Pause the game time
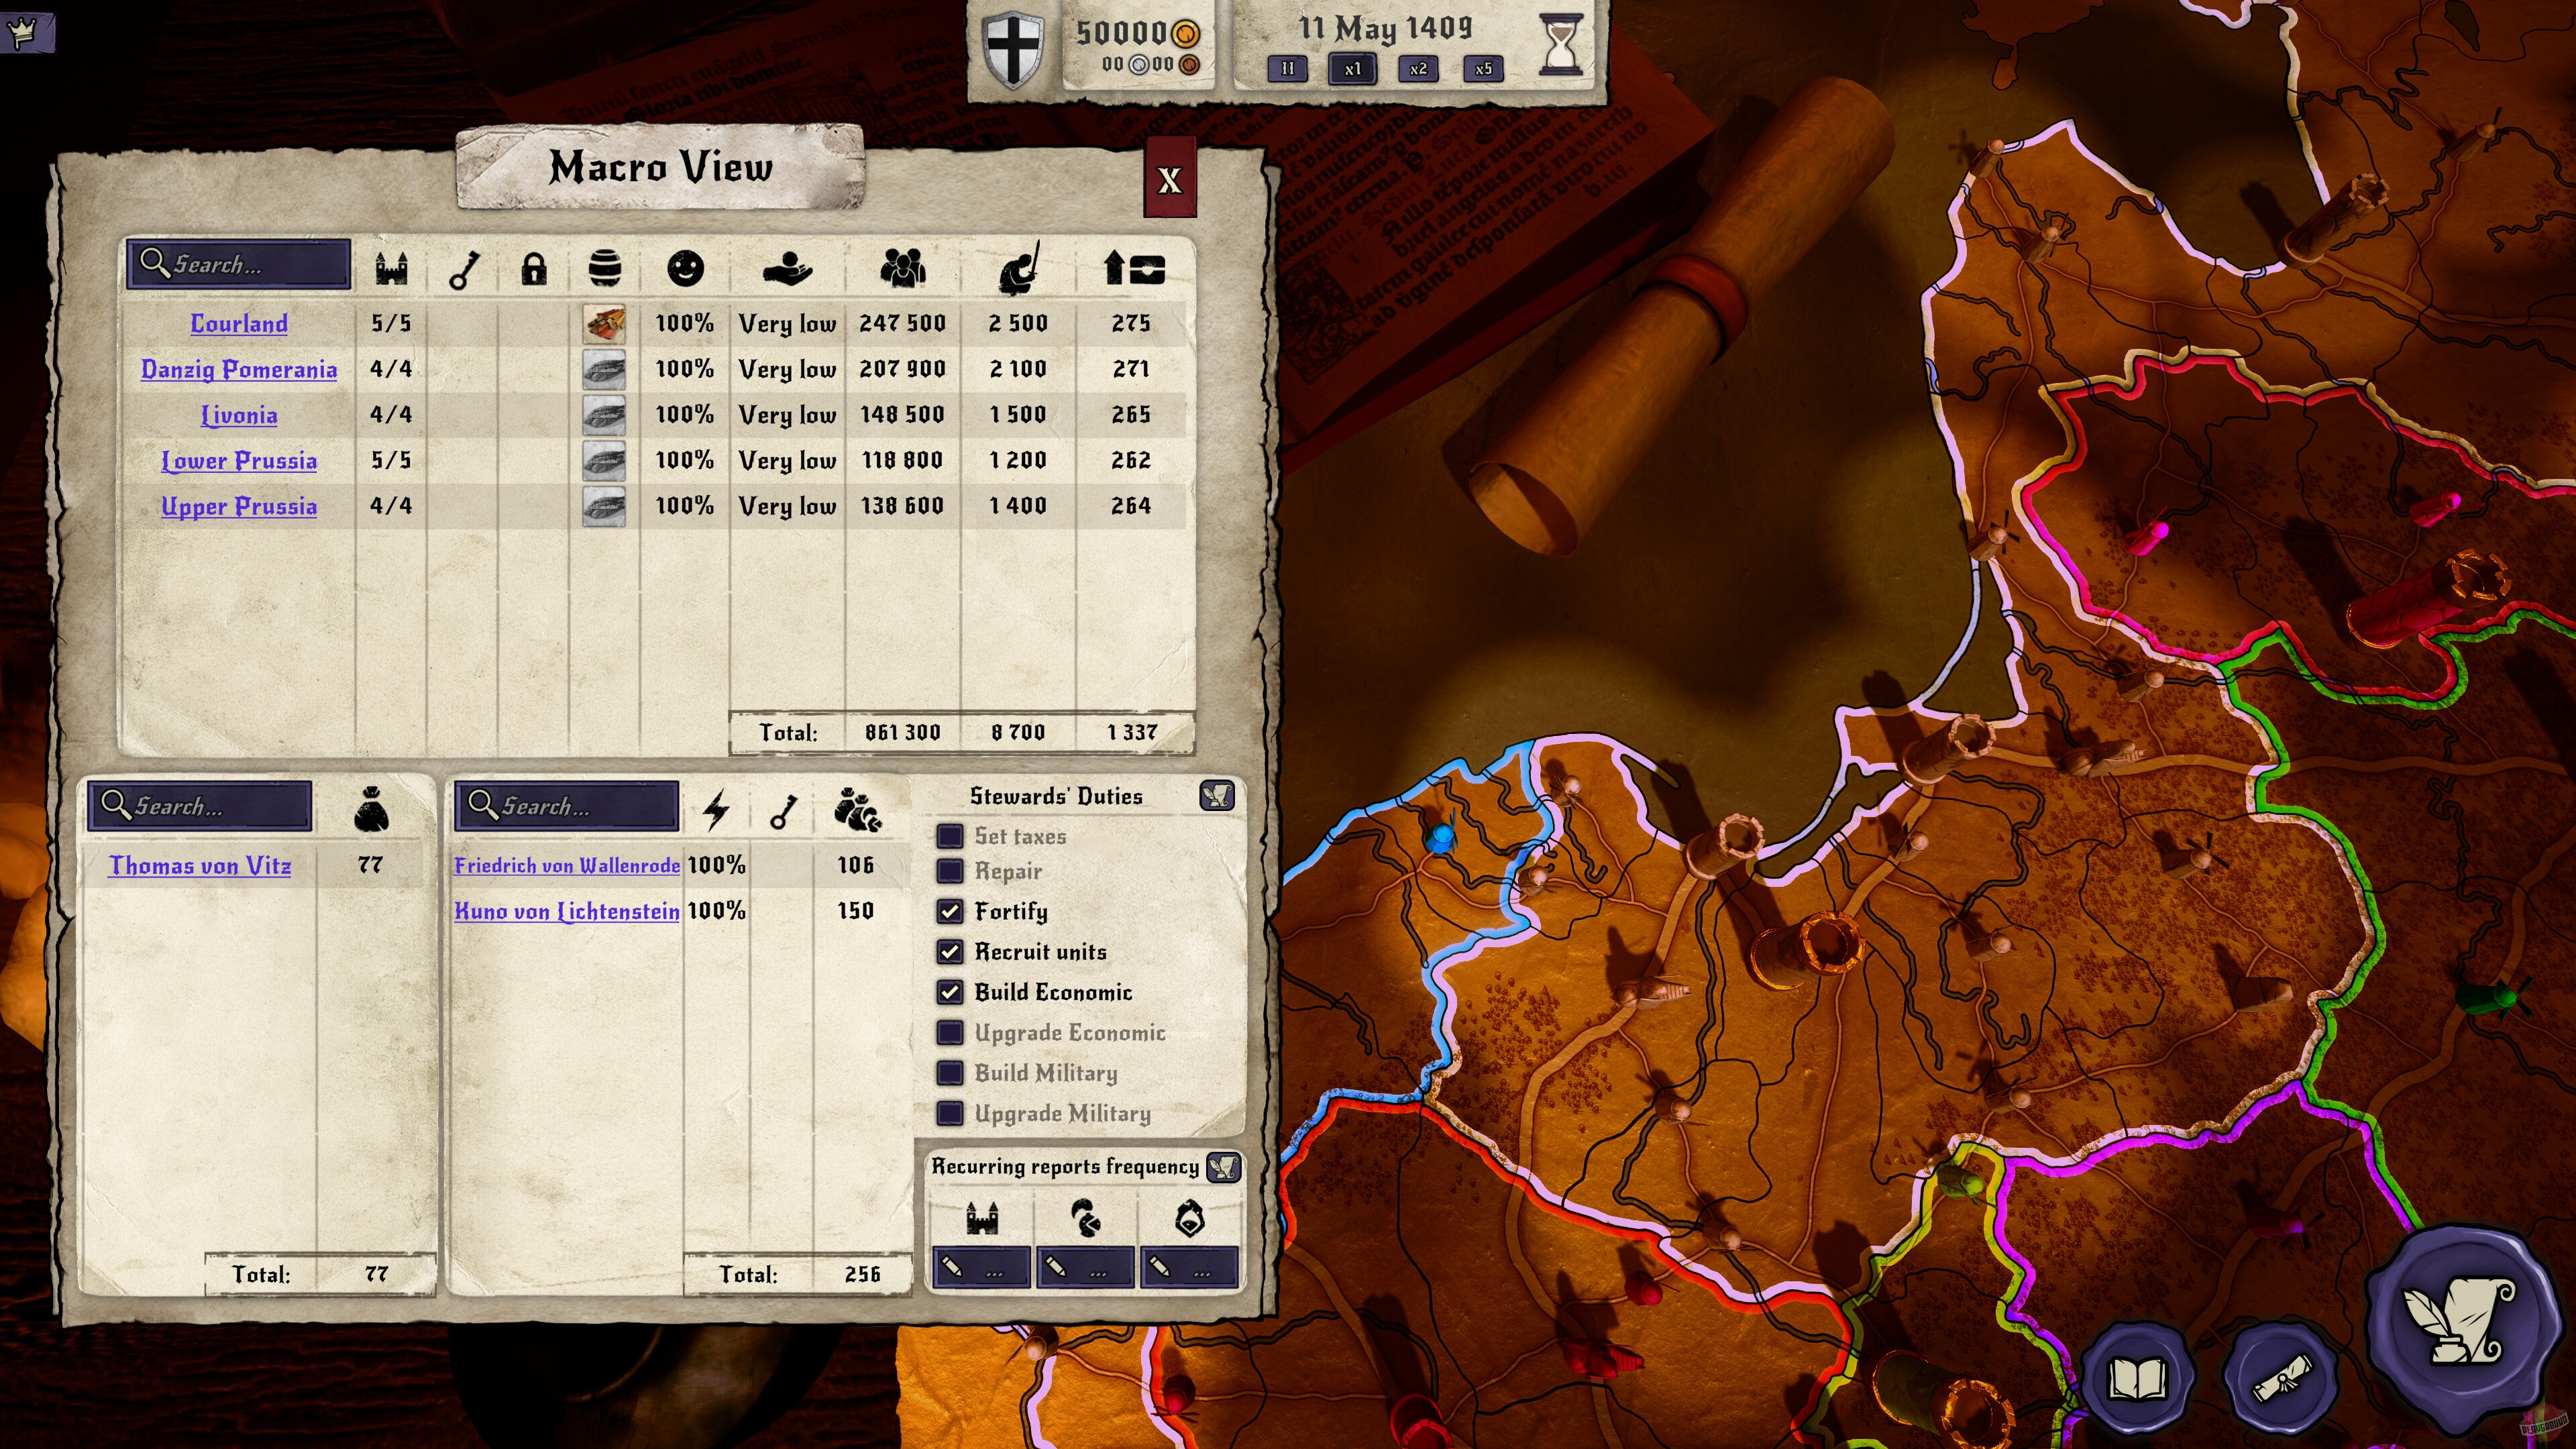 pyautogui.click(x=1287, y=68)
